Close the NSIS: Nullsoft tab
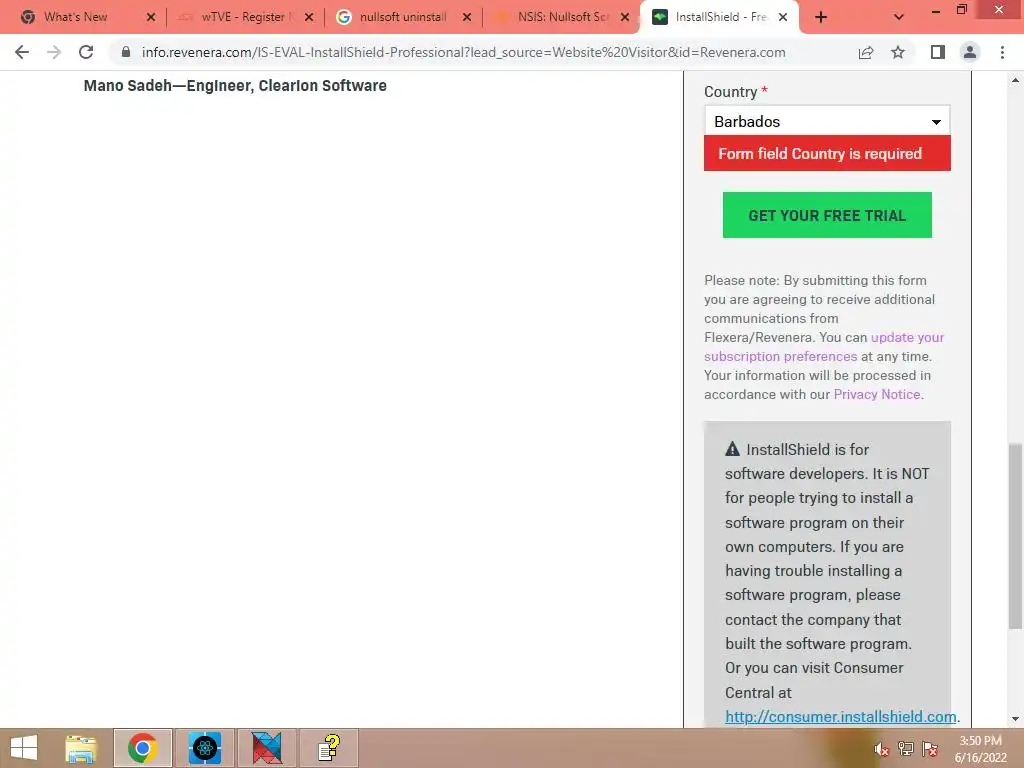1024x768 pixels. pyautogui.click(x=625, y=17)
